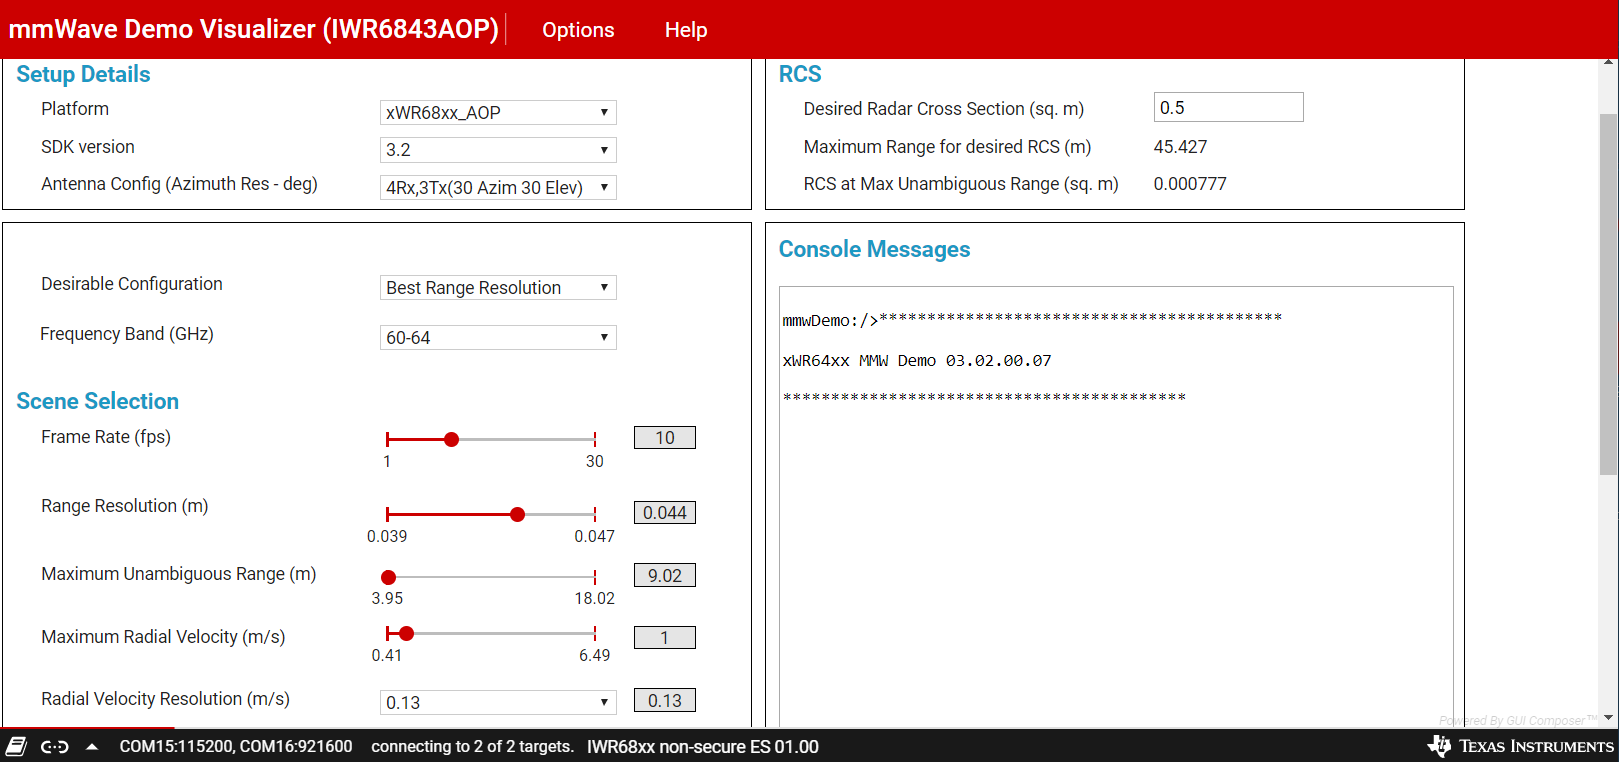This screenshot has height=762, width=1619.
Task: Click the "Scene Selection" heading
Action: 97,401
